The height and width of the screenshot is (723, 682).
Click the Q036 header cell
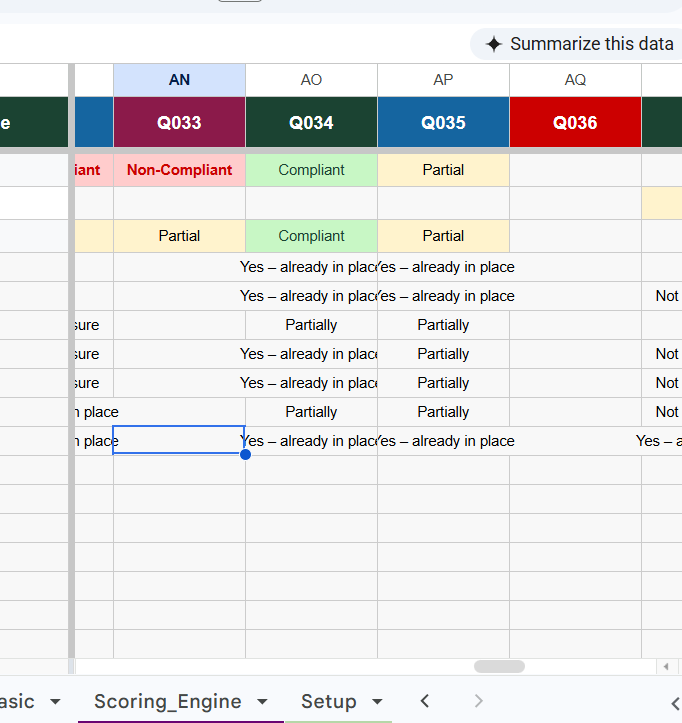[x=575, y=122]
